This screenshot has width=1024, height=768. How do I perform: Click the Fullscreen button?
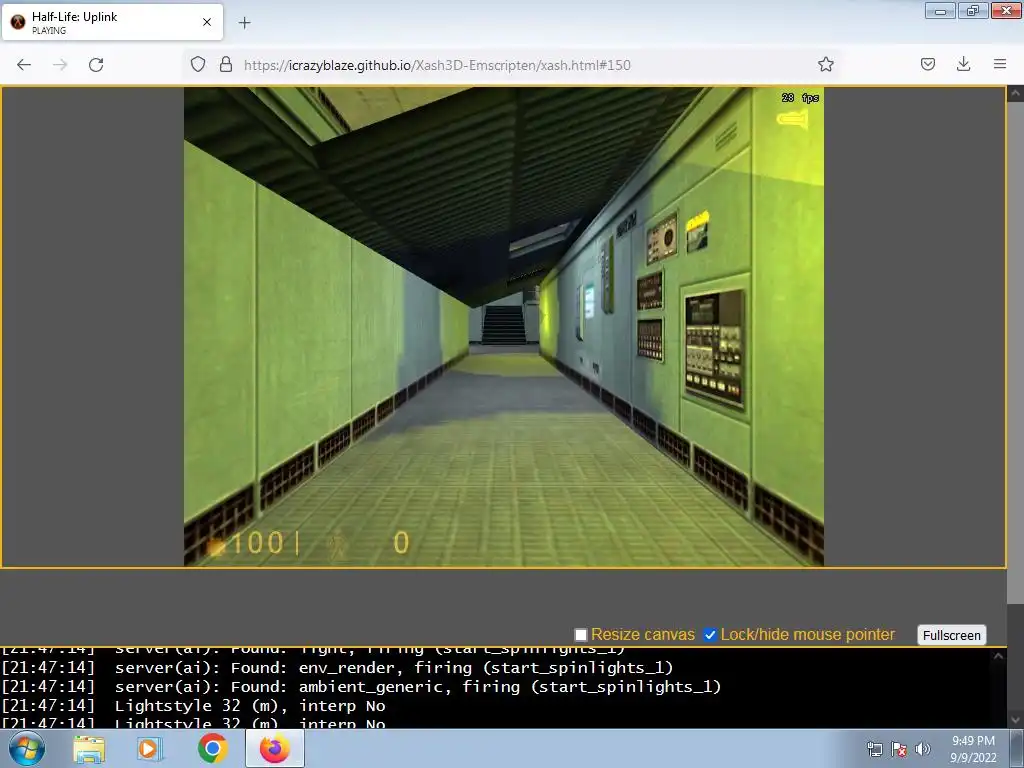click(952, 635)
